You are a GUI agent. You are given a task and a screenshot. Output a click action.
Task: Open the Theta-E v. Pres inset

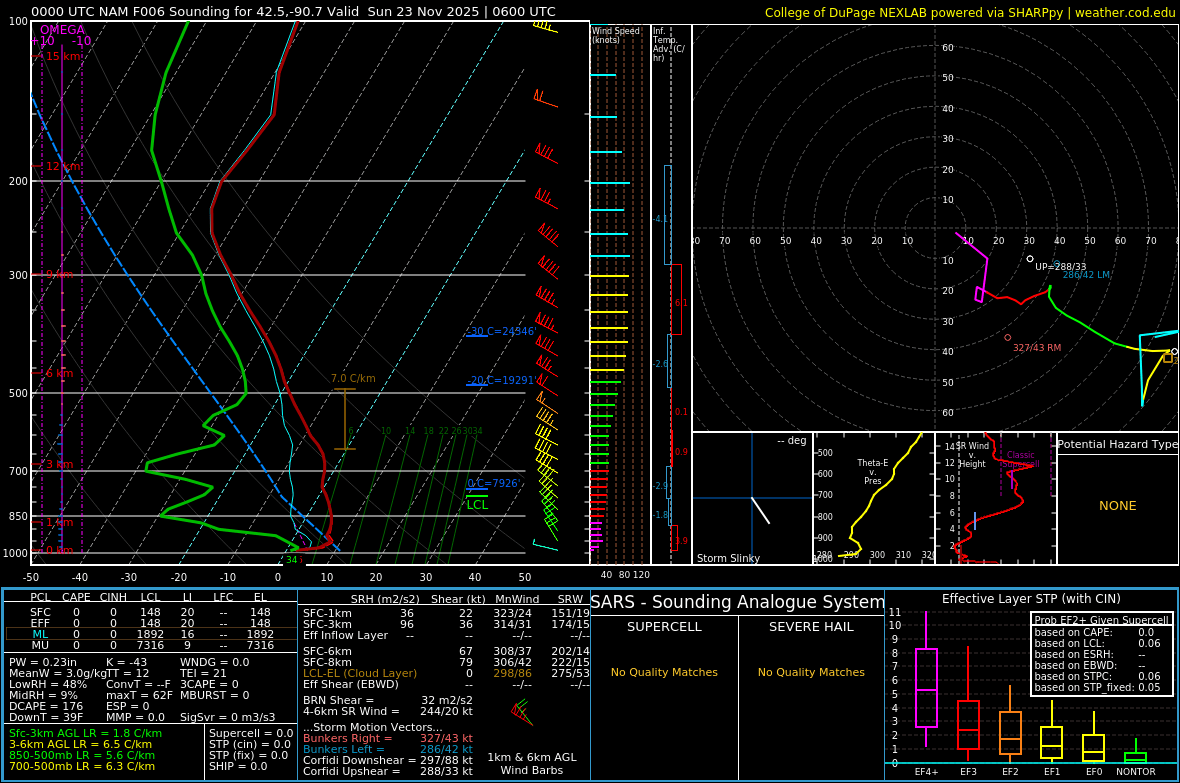(874, 498)
